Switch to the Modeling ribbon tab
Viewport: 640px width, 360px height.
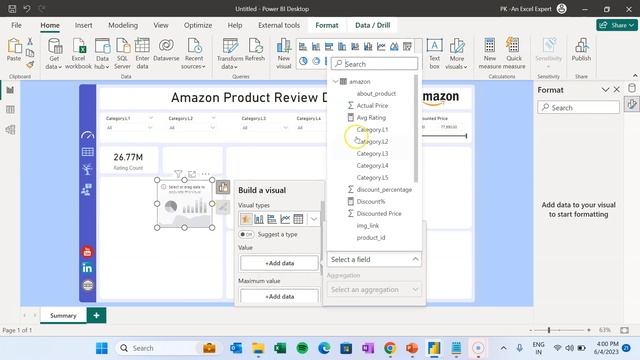click(123, 25)
